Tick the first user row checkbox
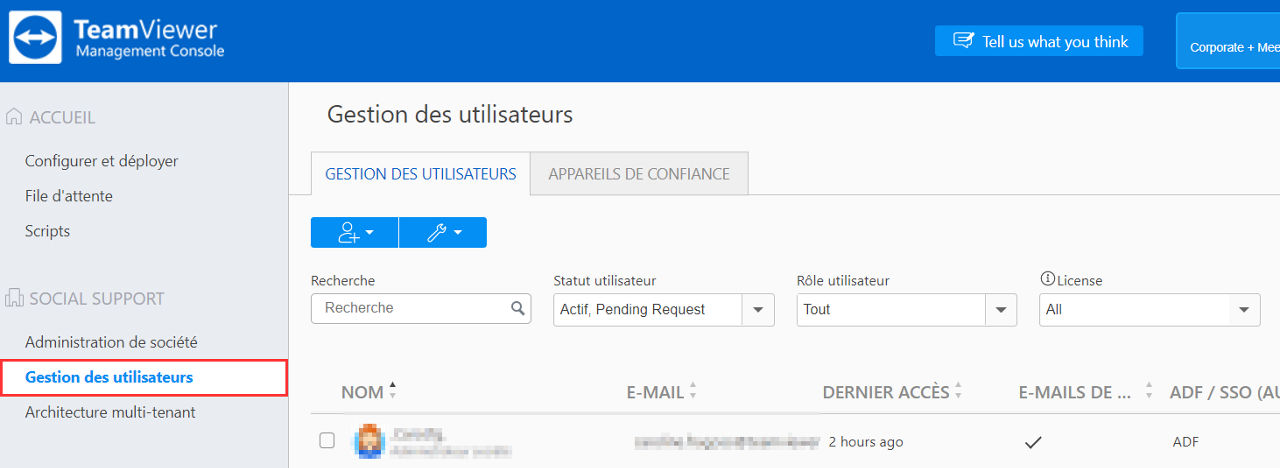Image resolution: width=1280 pixels, height=468 pixels. pyautogui.click(x=327, y=440)
